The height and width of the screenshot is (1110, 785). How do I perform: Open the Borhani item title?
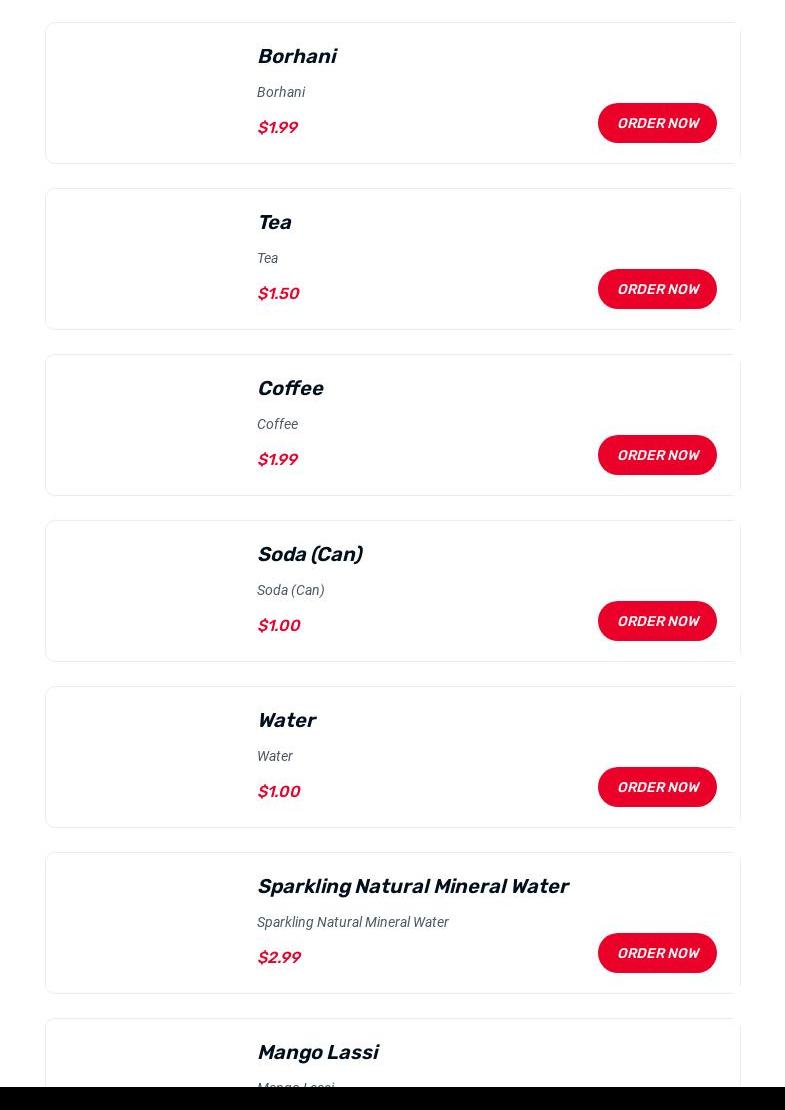296,56
